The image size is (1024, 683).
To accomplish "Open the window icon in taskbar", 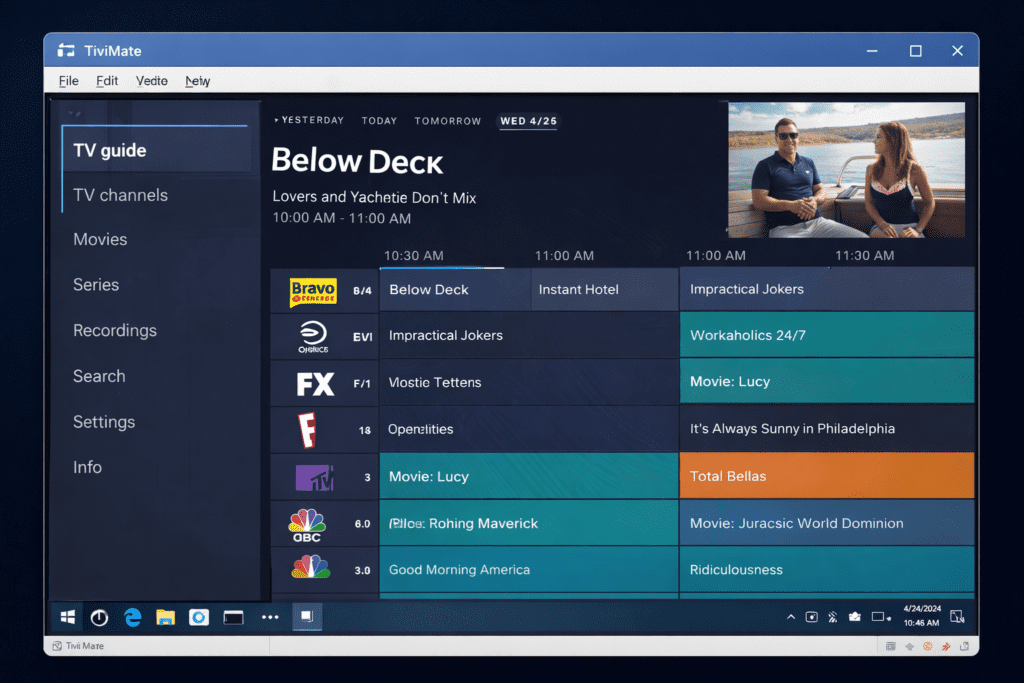I will click(x=233, y=617).
